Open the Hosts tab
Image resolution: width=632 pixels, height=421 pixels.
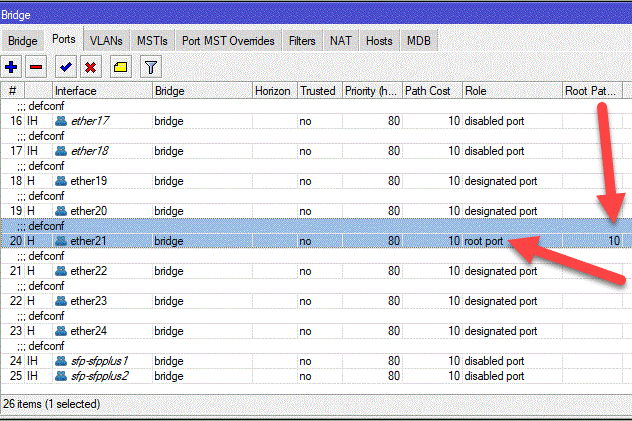[379, 41]
